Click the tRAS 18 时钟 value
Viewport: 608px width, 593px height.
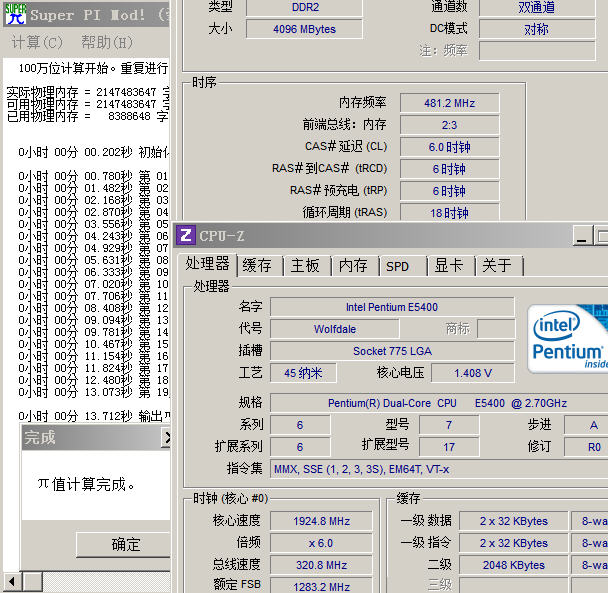coord(449,213)
